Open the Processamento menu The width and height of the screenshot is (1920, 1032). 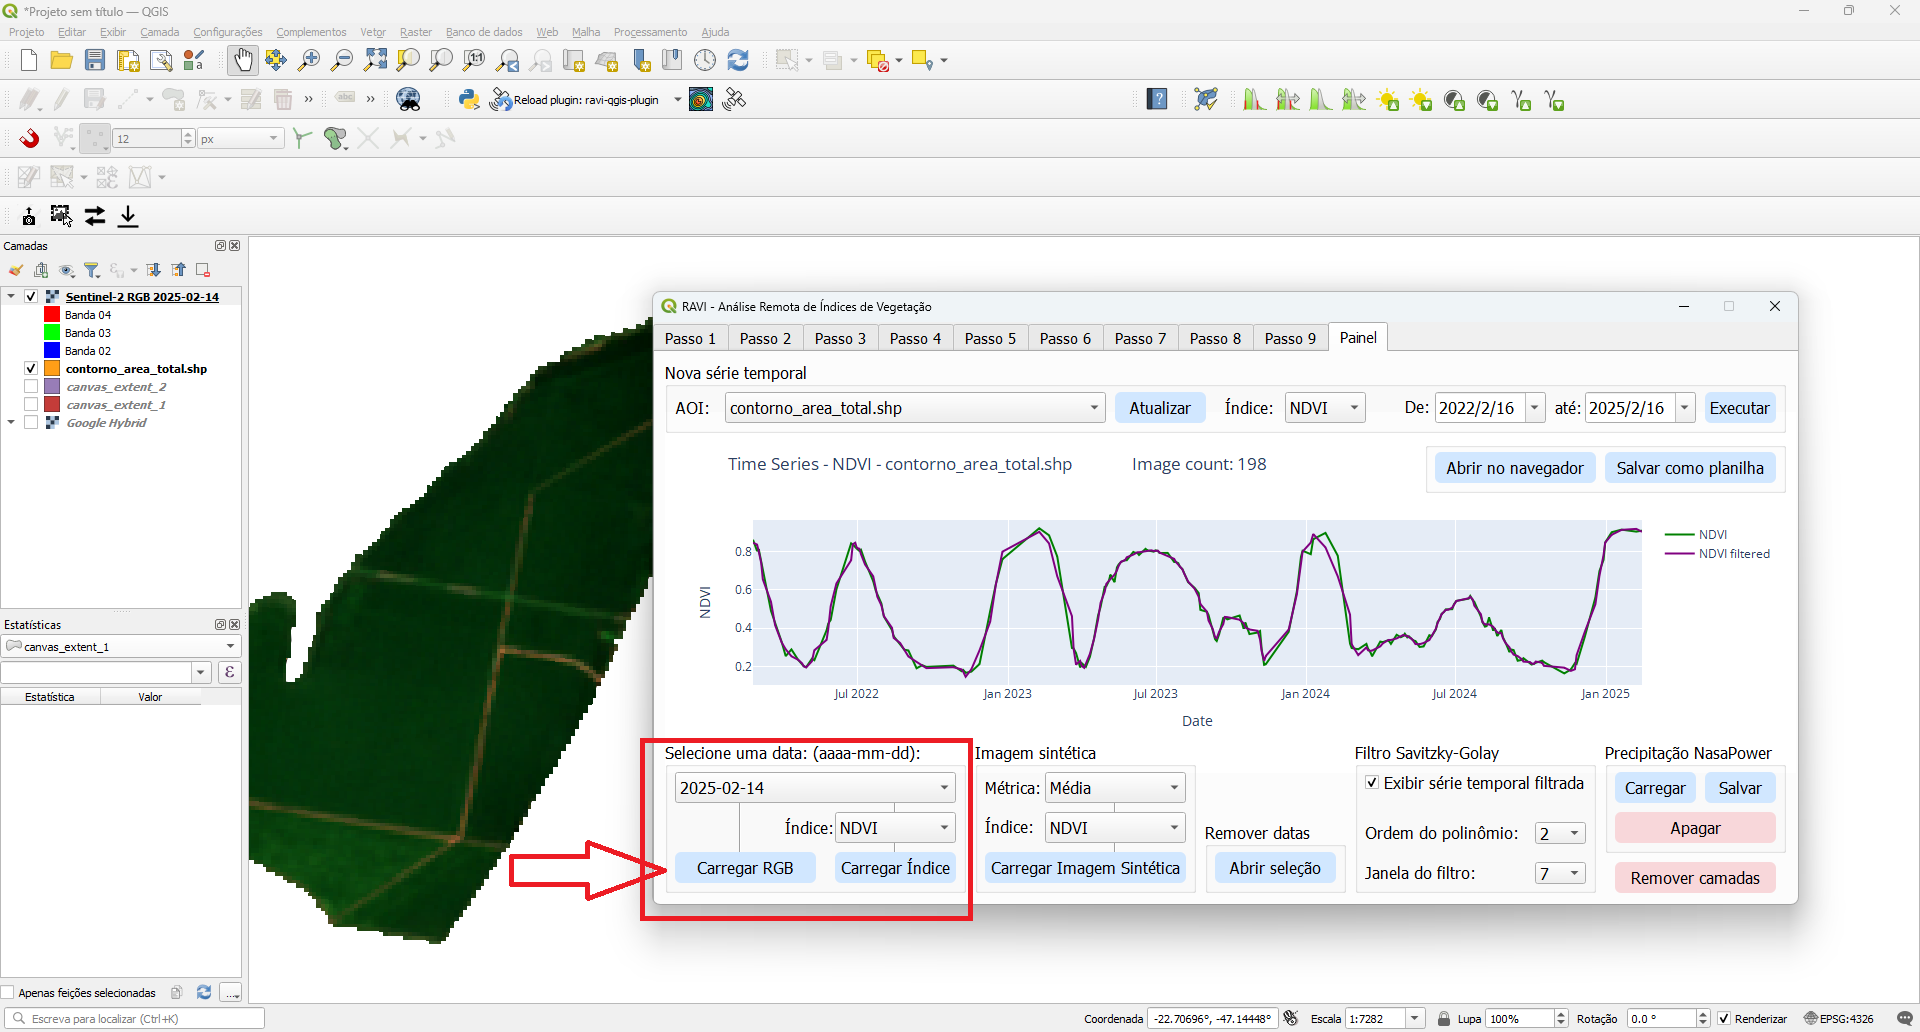point(650,32)
